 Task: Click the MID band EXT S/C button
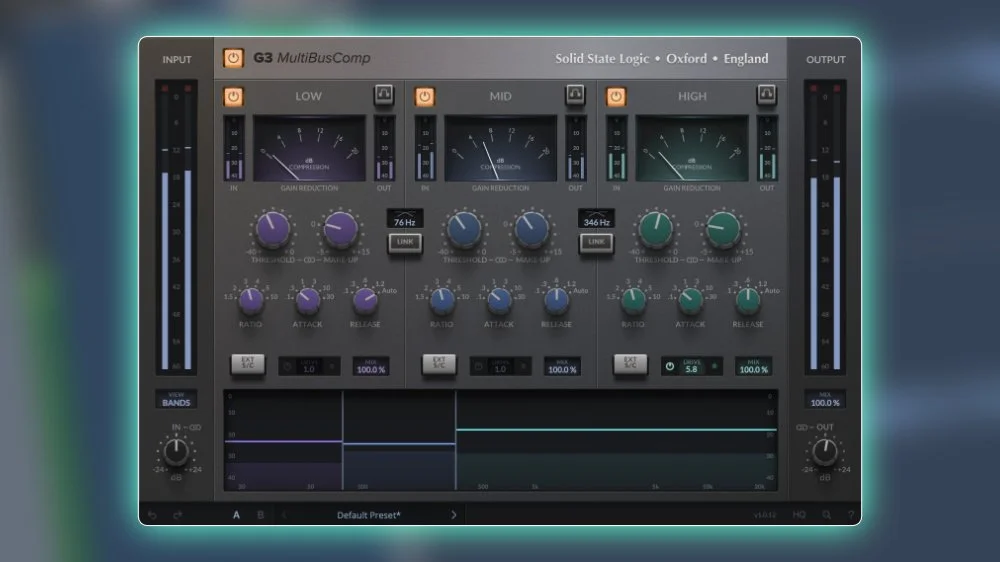pos(439,364)
